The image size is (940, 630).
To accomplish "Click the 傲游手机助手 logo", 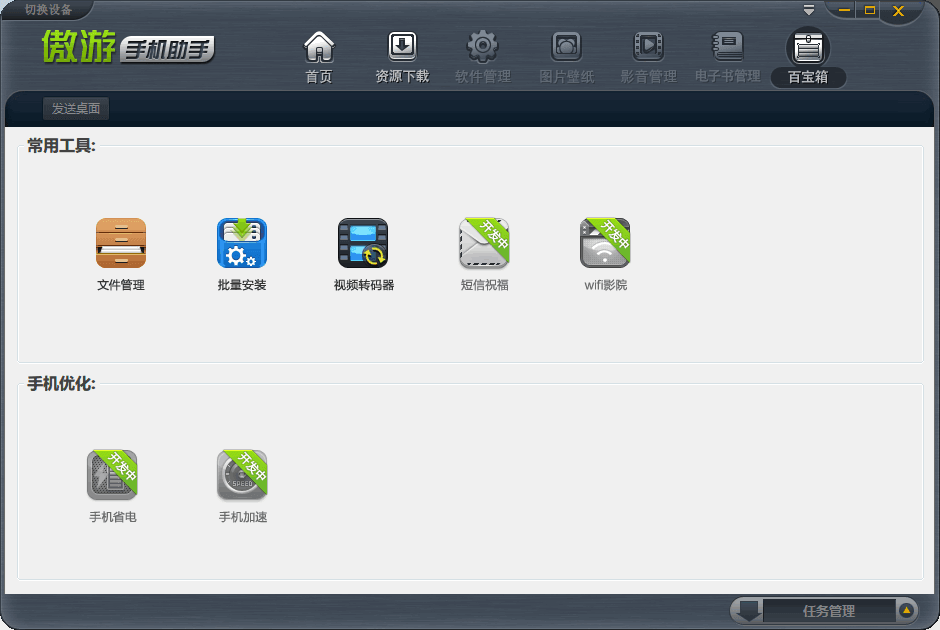I will click(x=128, y=47).
